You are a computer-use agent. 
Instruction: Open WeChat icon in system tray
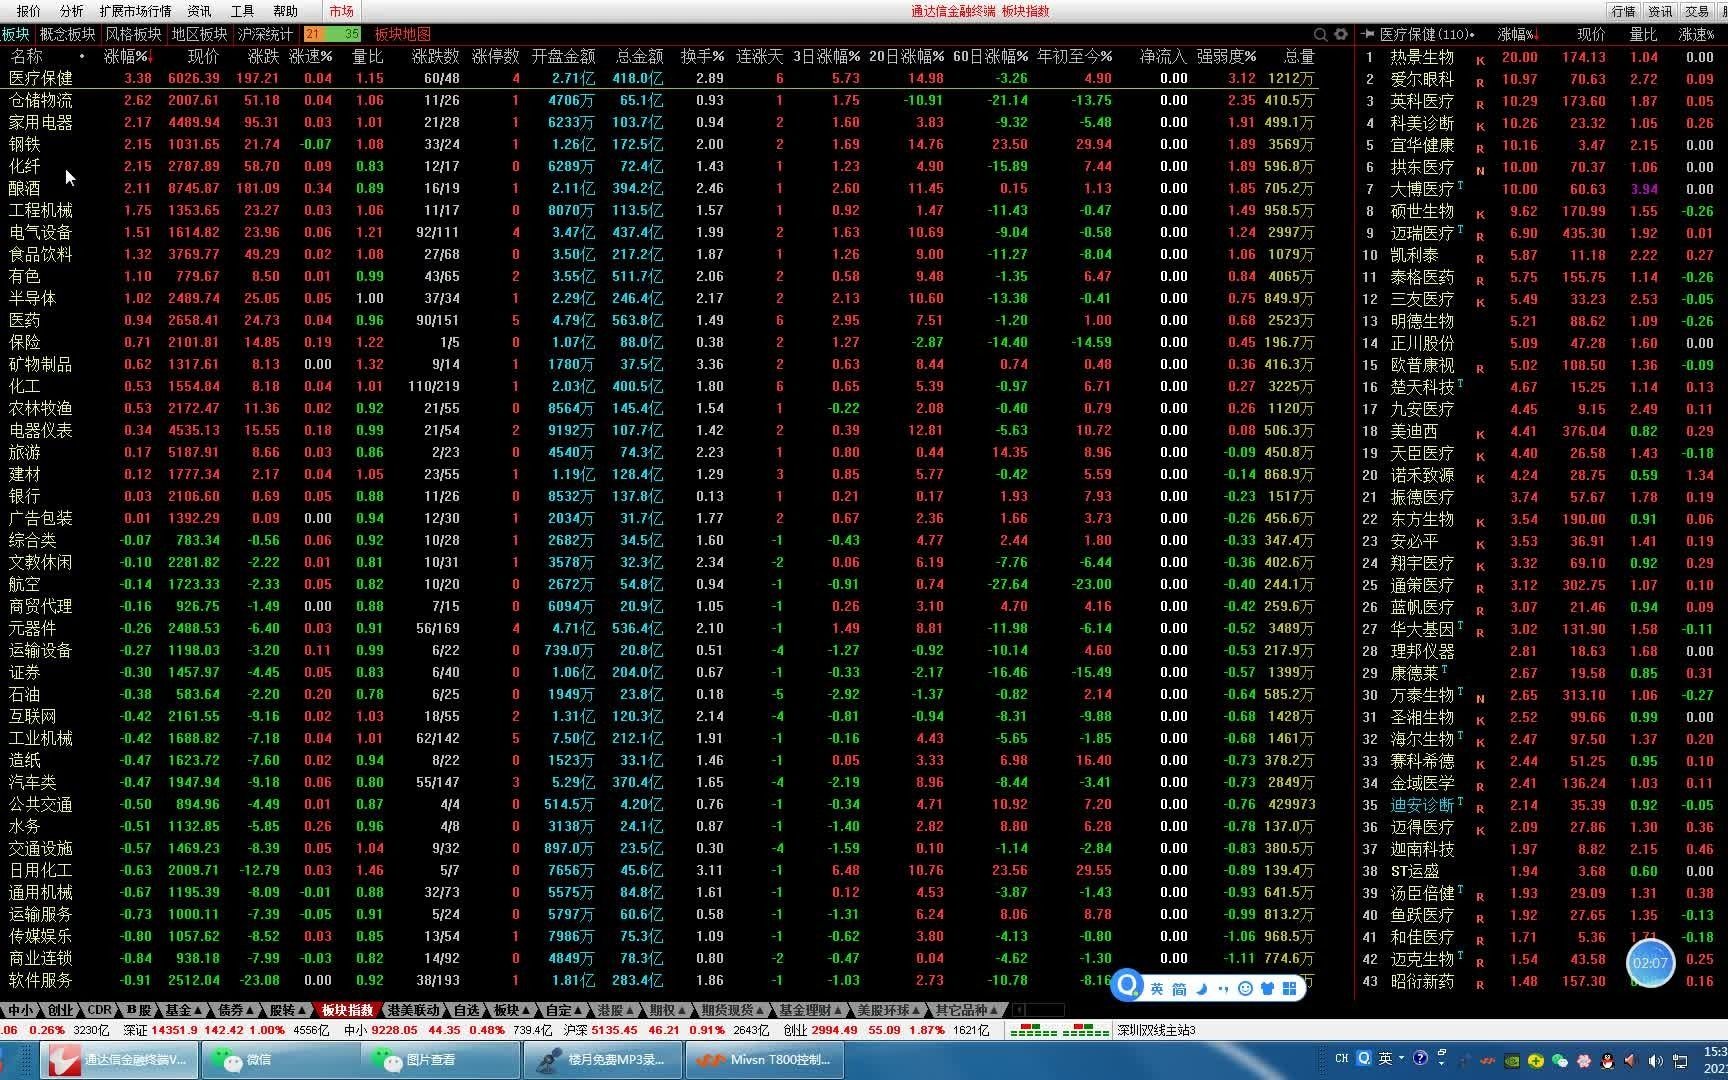pyautogui.click(x=1560, y=1060)
